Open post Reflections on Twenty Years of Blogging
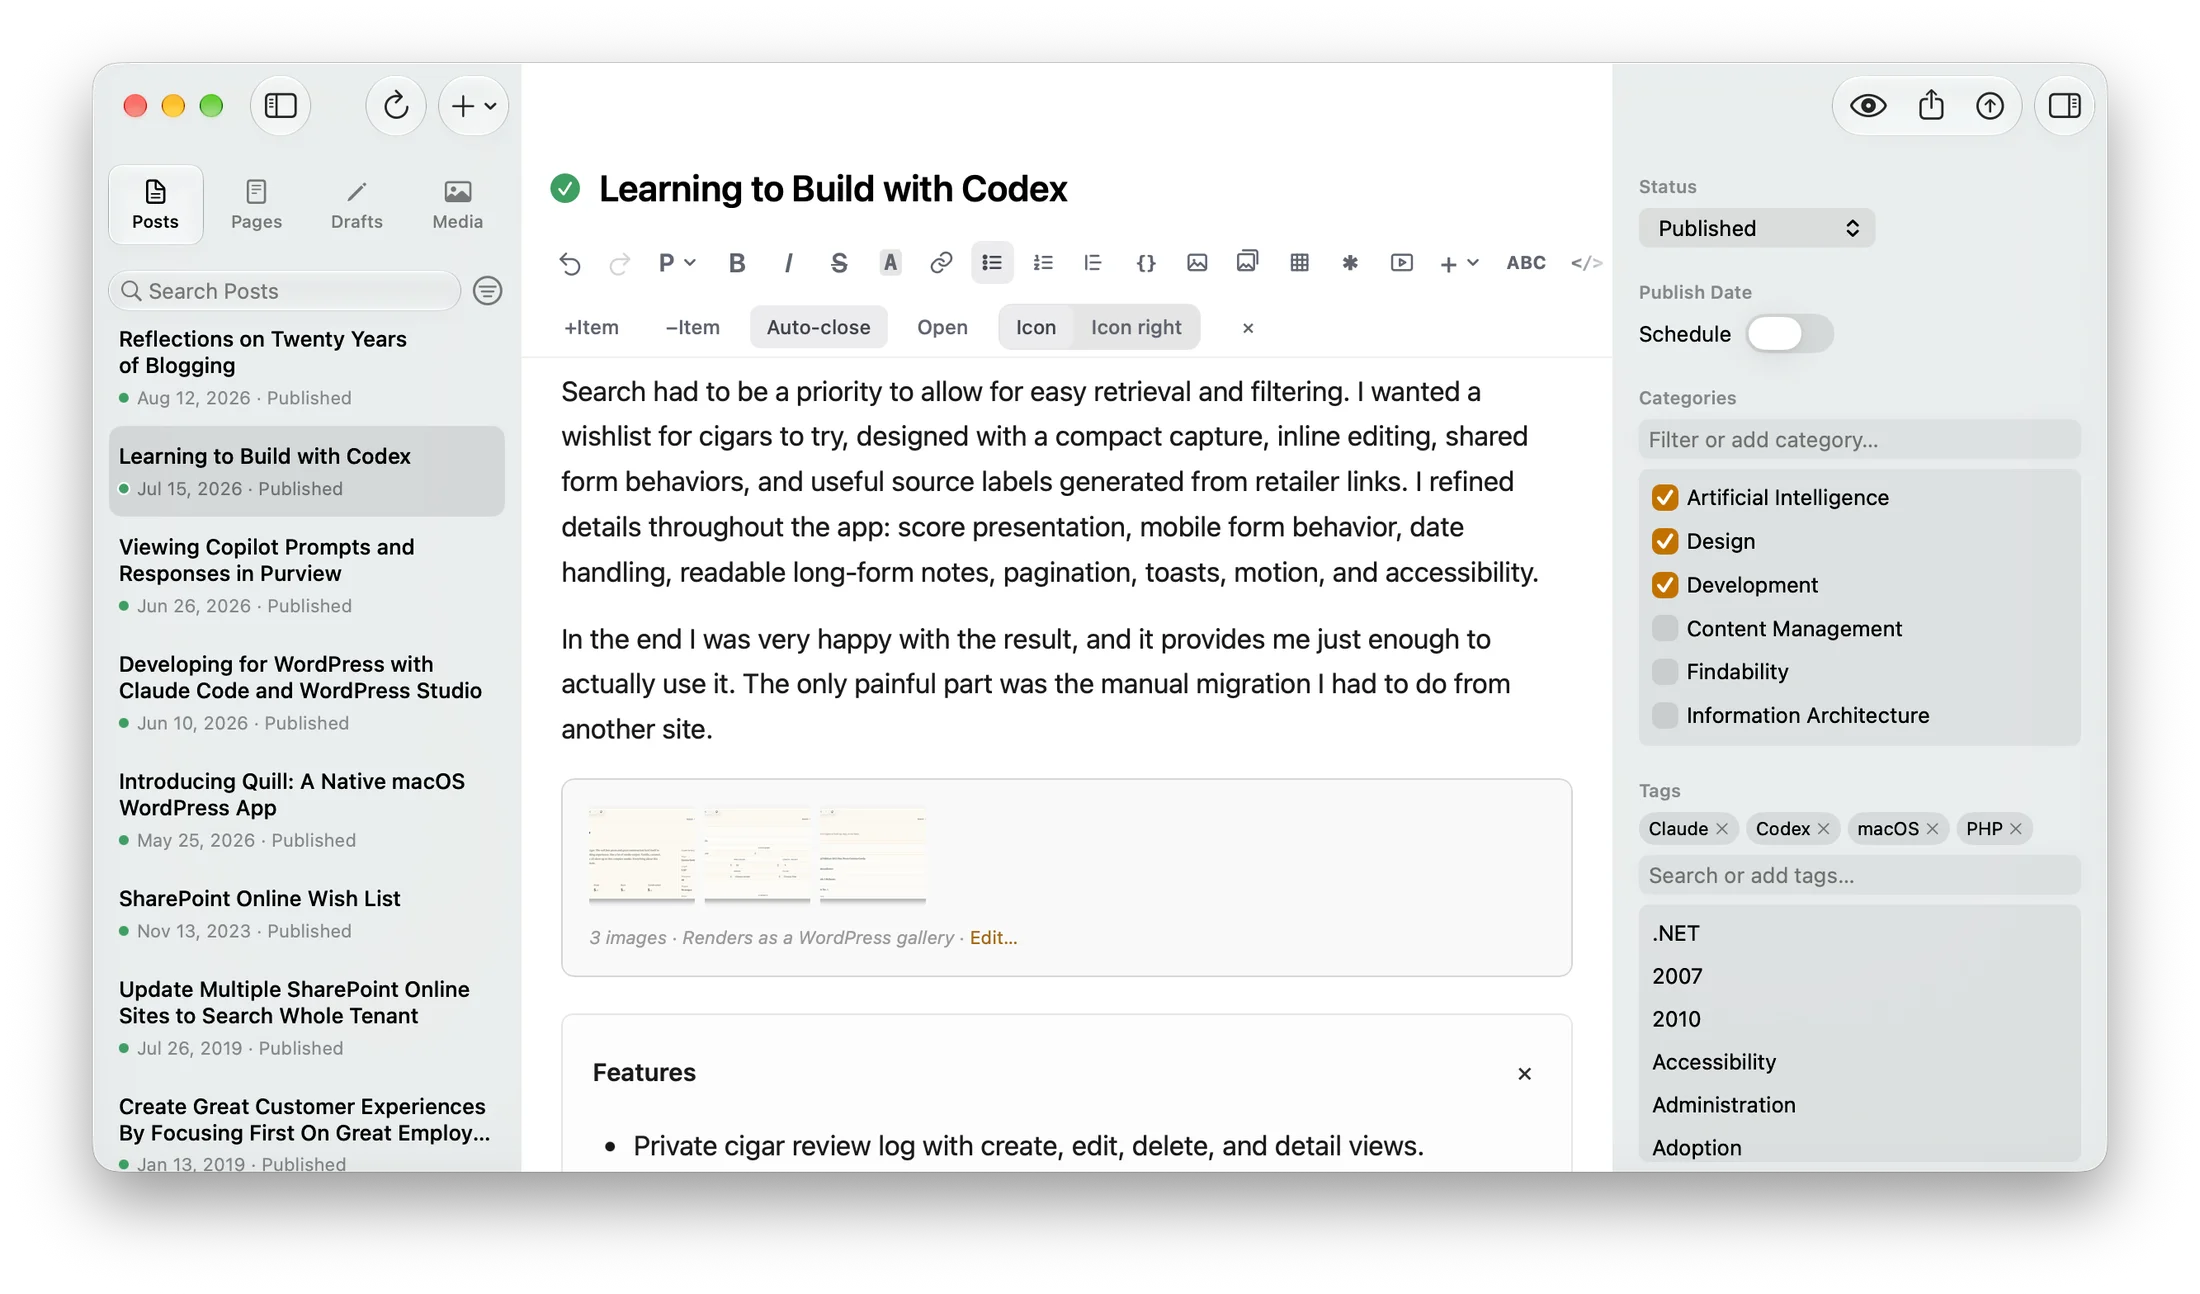The image size is (2200, 1294). [306, 367]
